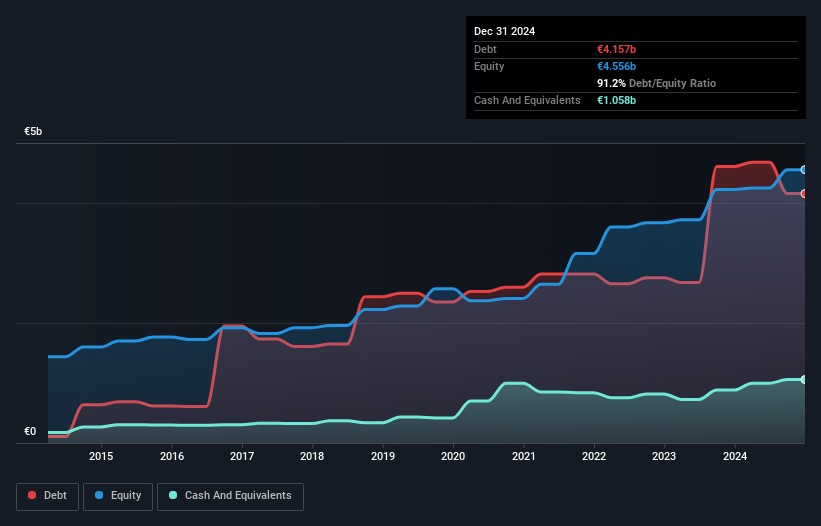Select the 2022 x-axis label
The width and height of the screenshot is (821, 526).
[594, 457]
